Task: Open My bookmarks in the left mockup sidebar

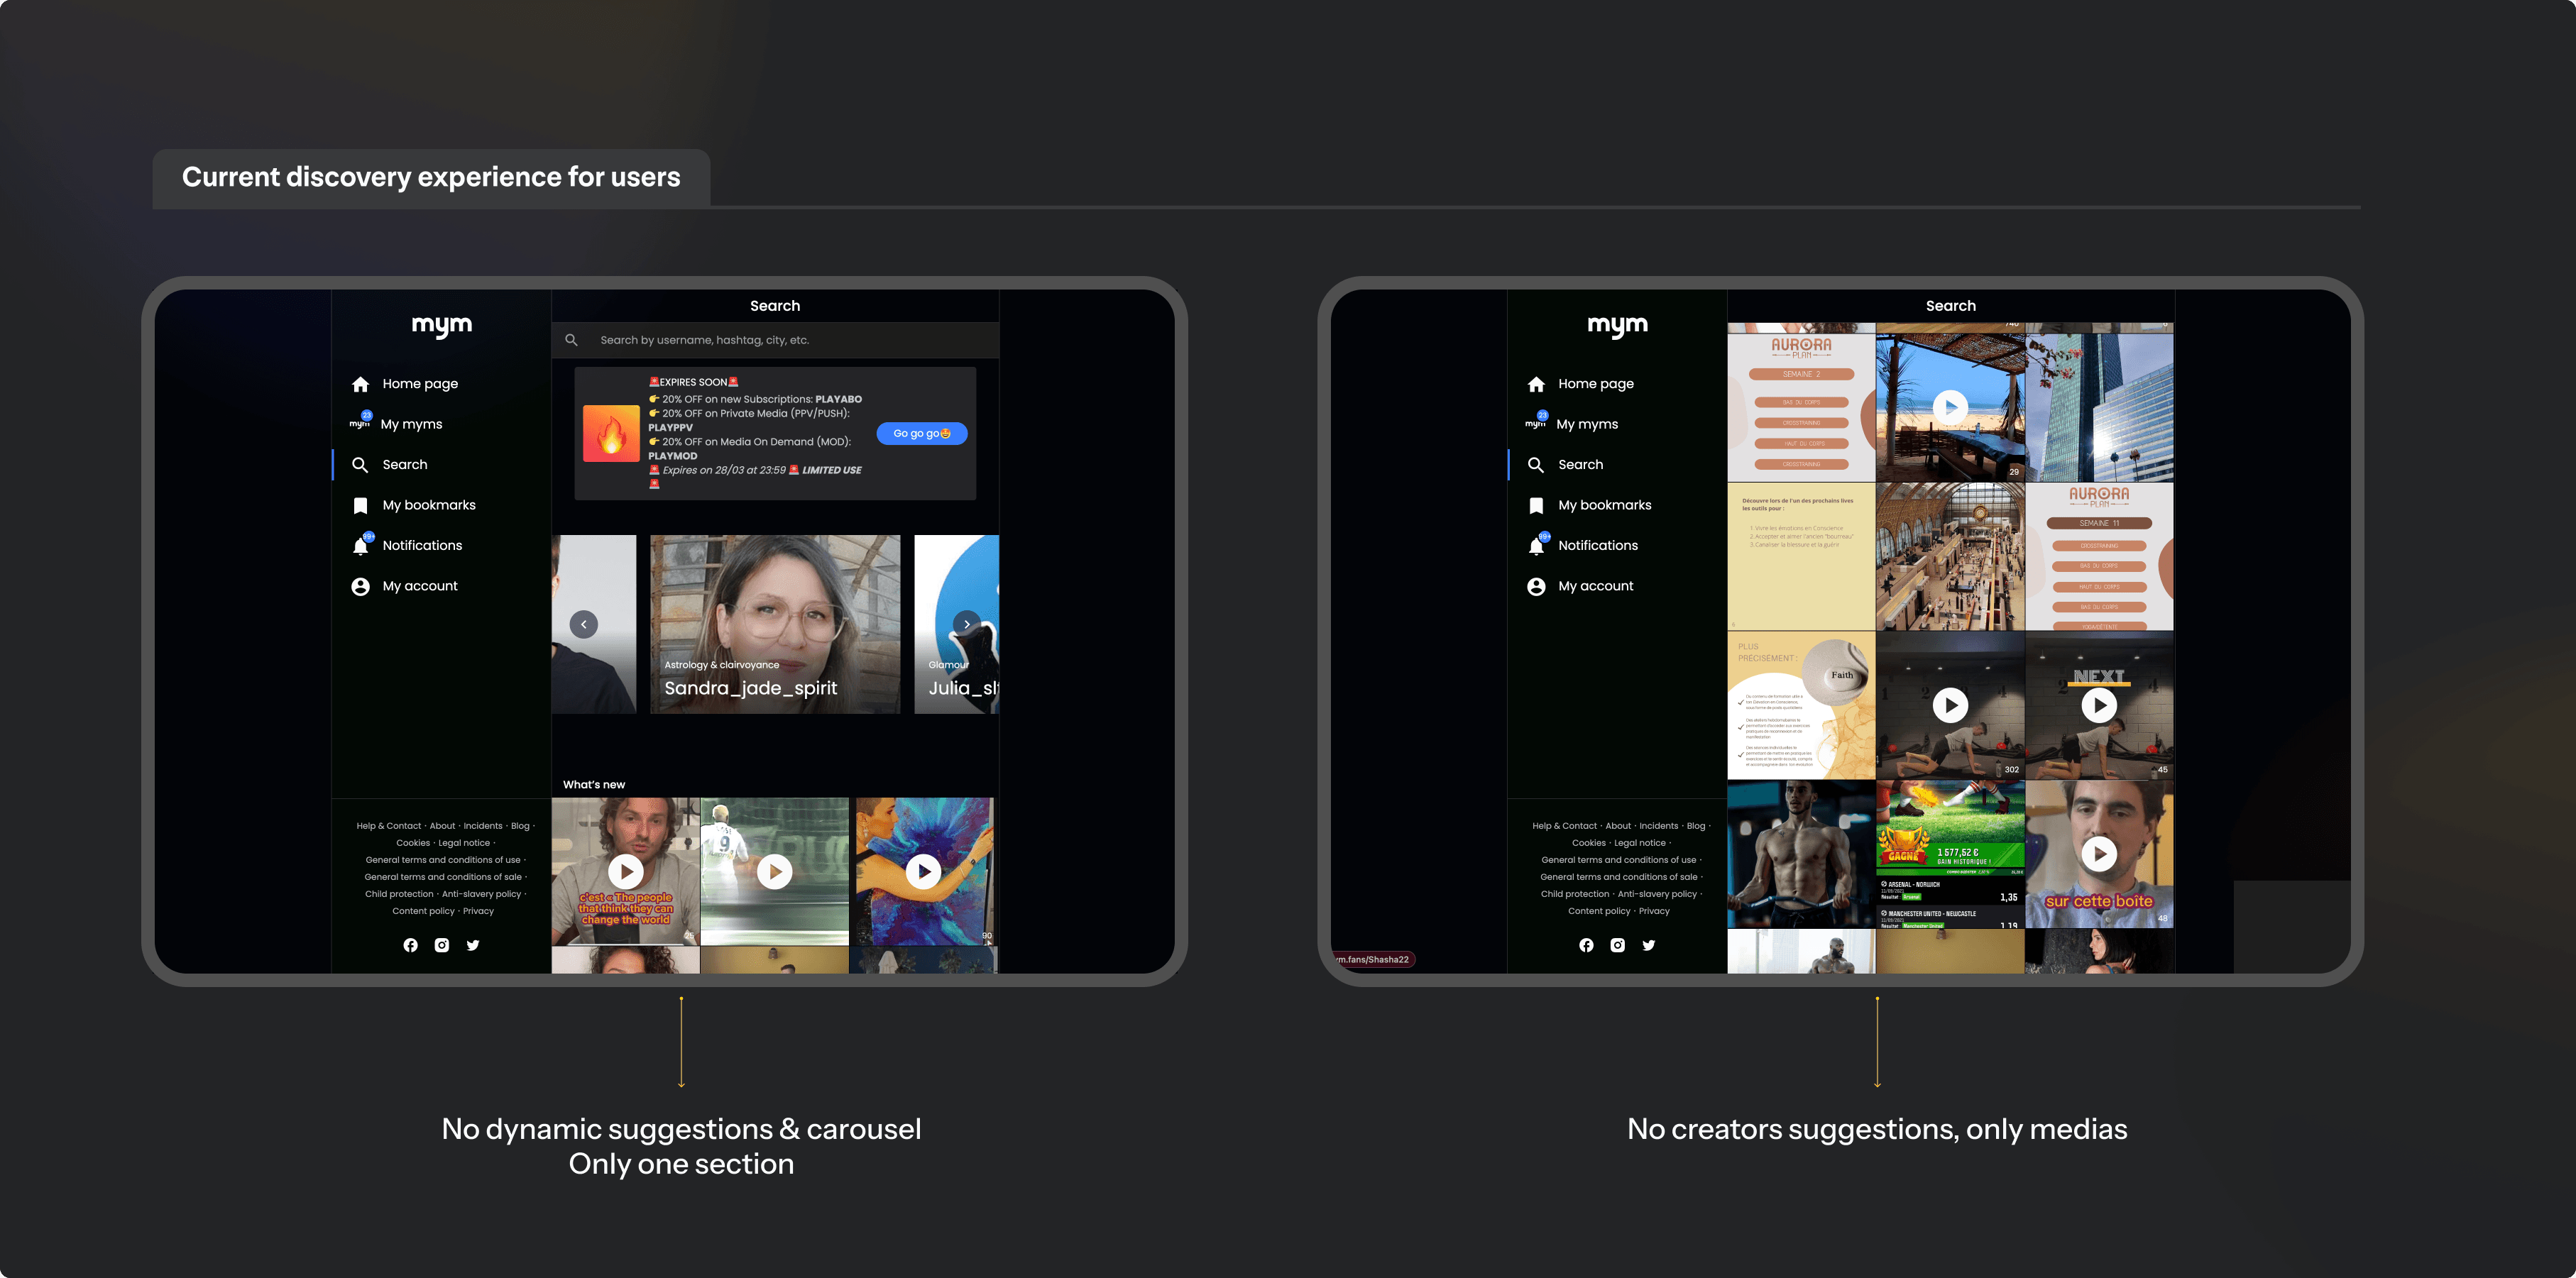Action: (429, 505)
